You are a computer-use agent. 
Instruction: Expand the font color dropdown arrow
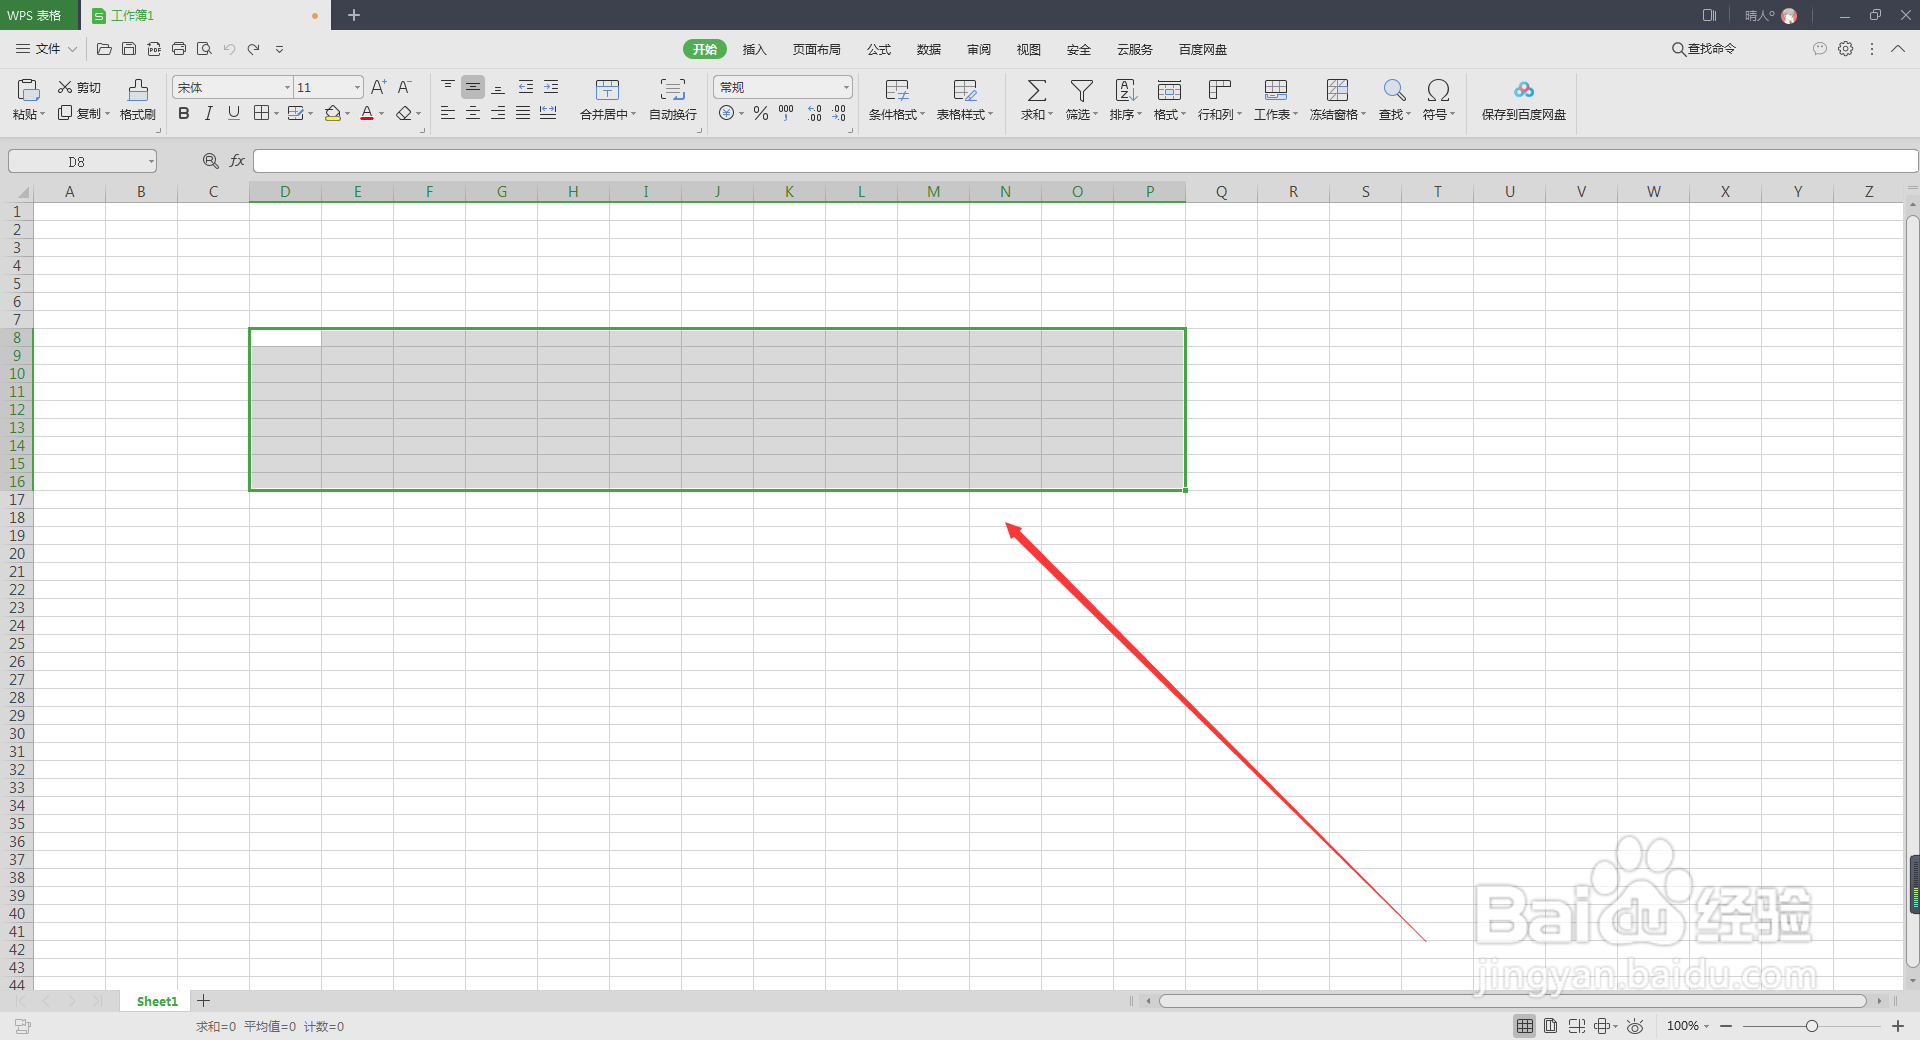click(382, 114)
